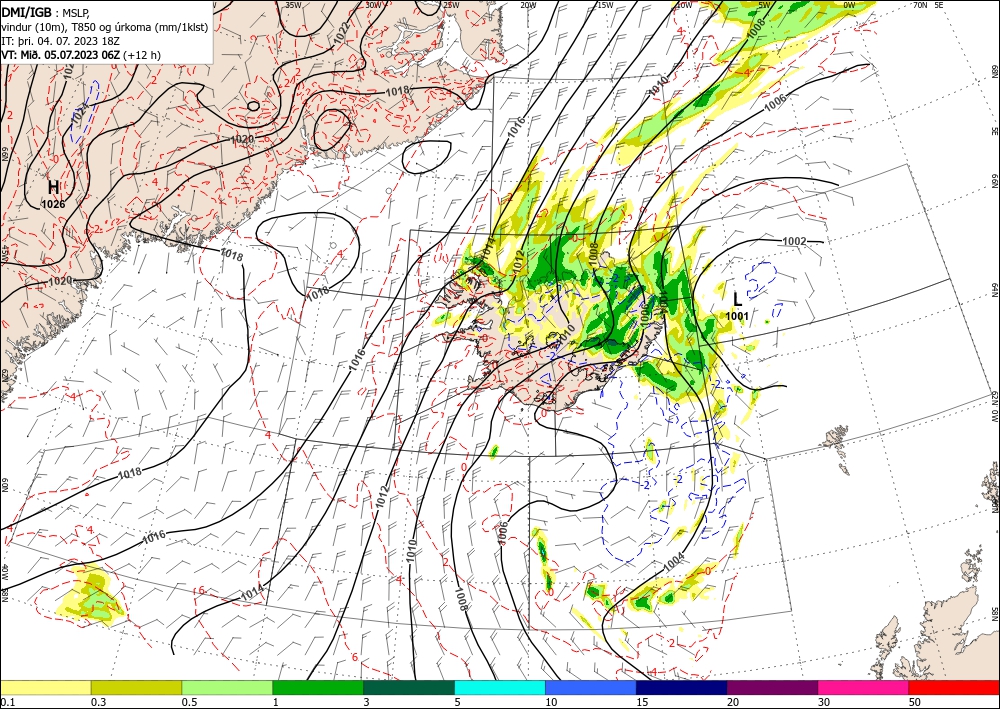Click the '1026' high pressure value
Viewport: 1000px width, 709px height.
pyautogui.click(x=53, y=204)
